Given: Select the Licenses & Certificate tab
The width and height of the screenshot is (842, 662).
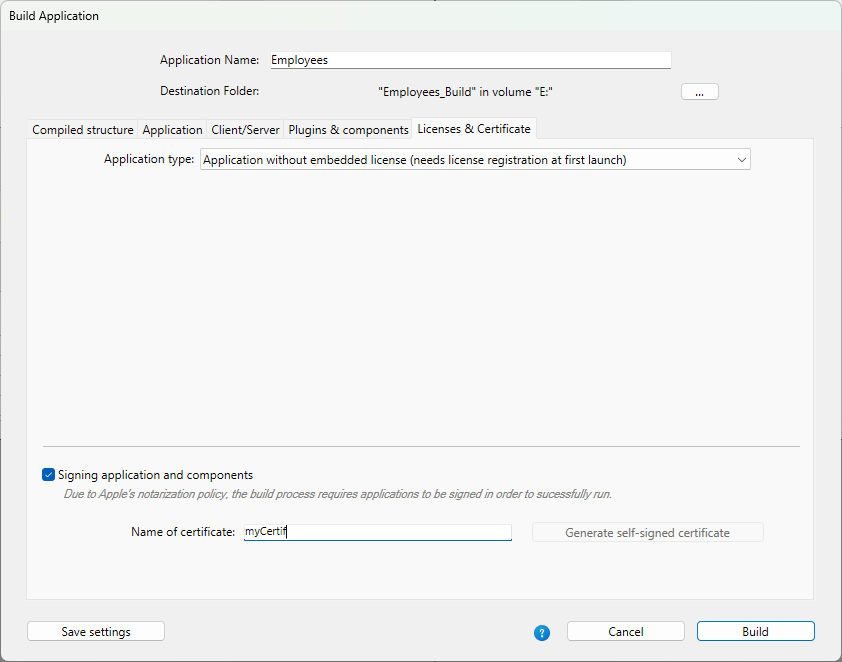Looking at the screenshot, I should [x=474, y=128].
